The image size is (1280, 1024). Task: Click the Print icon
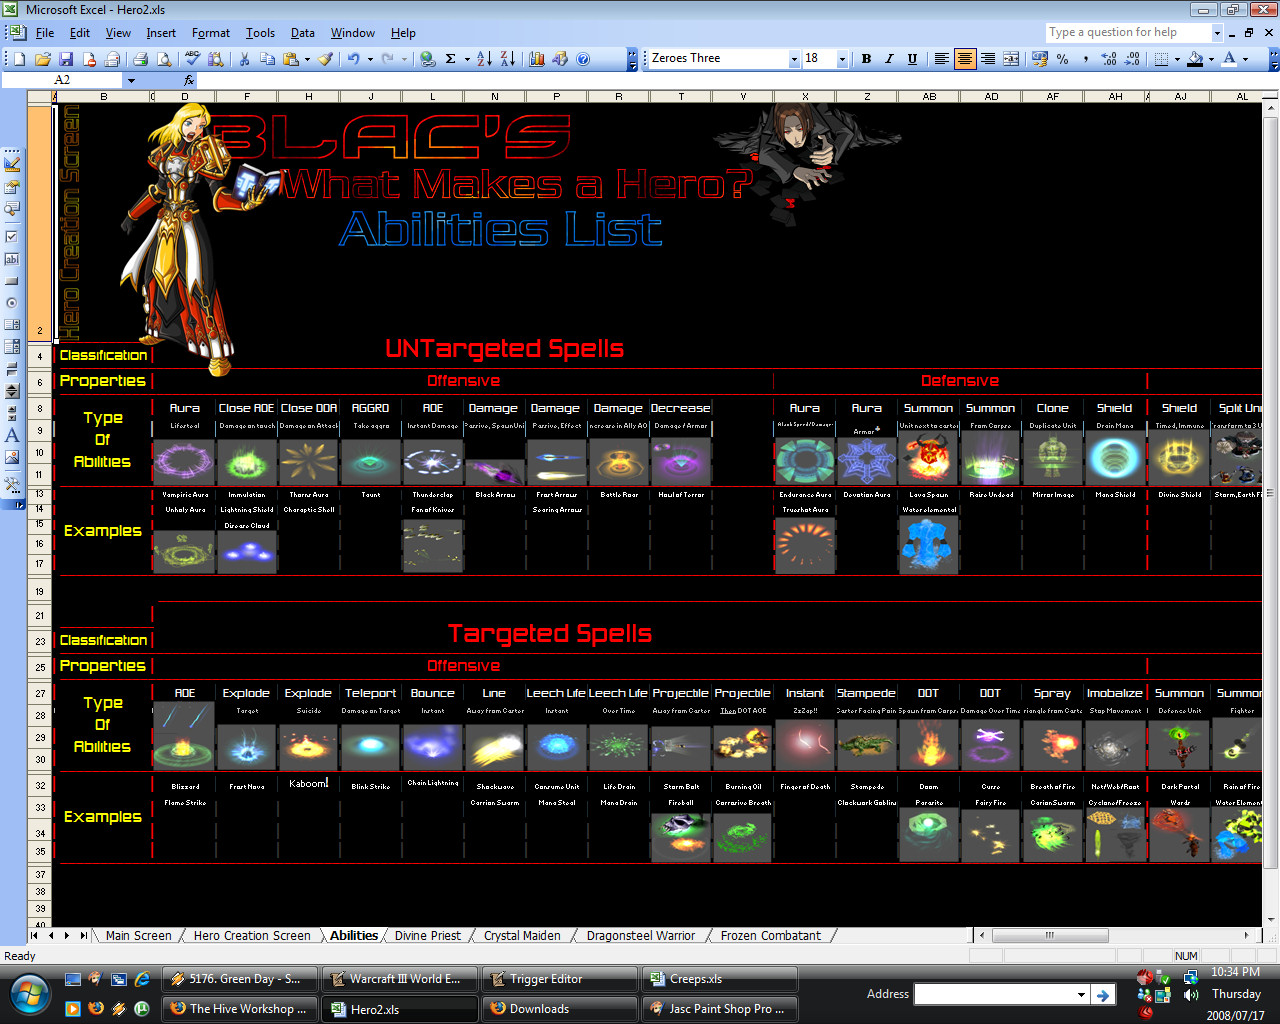point(141,59)
